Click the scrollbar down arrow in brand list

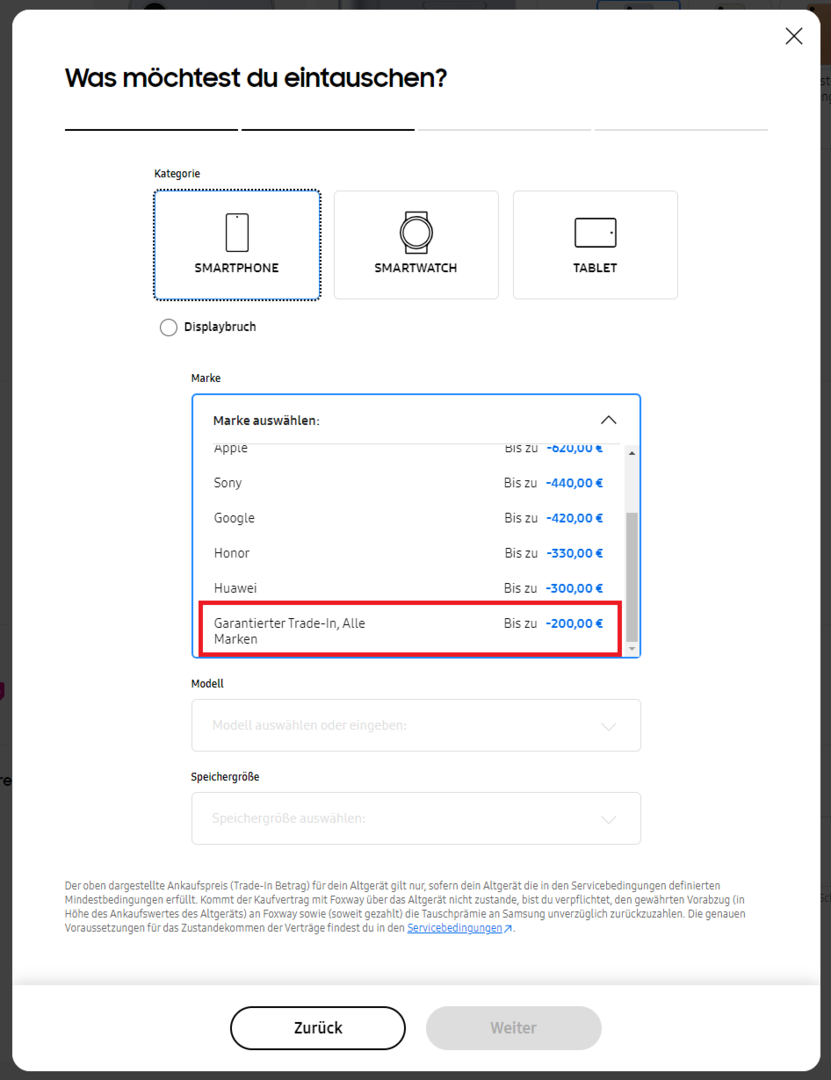(630, 650)
